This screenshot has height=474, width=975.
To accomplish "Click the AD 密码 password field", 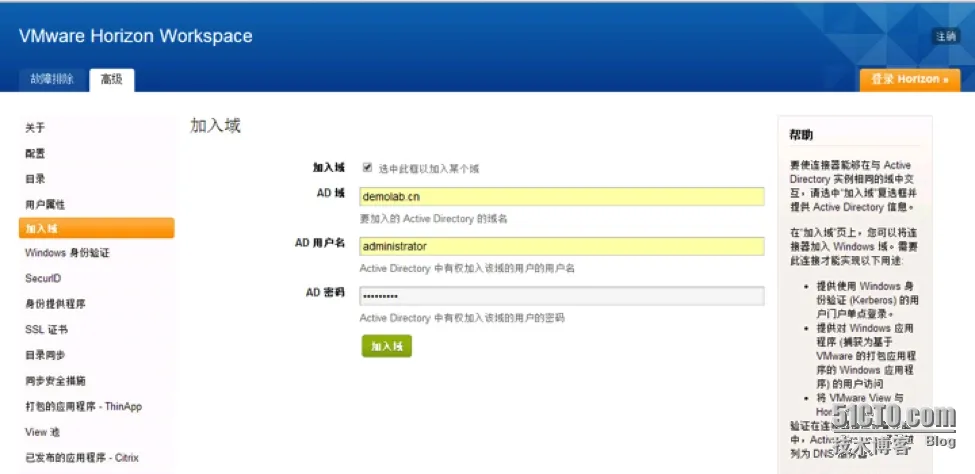I will (x=561, y=296).
